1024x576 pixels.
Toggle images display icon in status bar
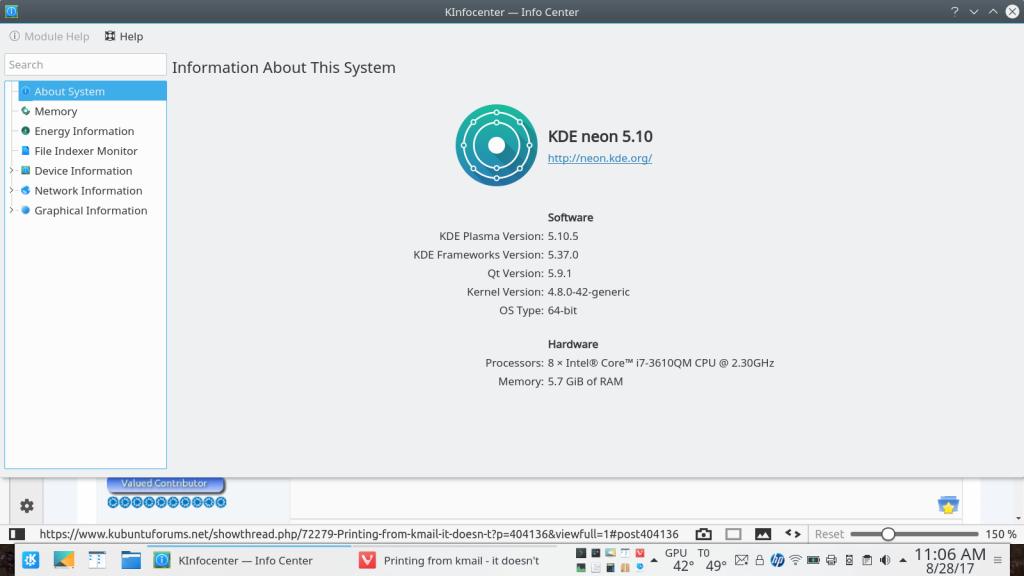coord(763,534)
